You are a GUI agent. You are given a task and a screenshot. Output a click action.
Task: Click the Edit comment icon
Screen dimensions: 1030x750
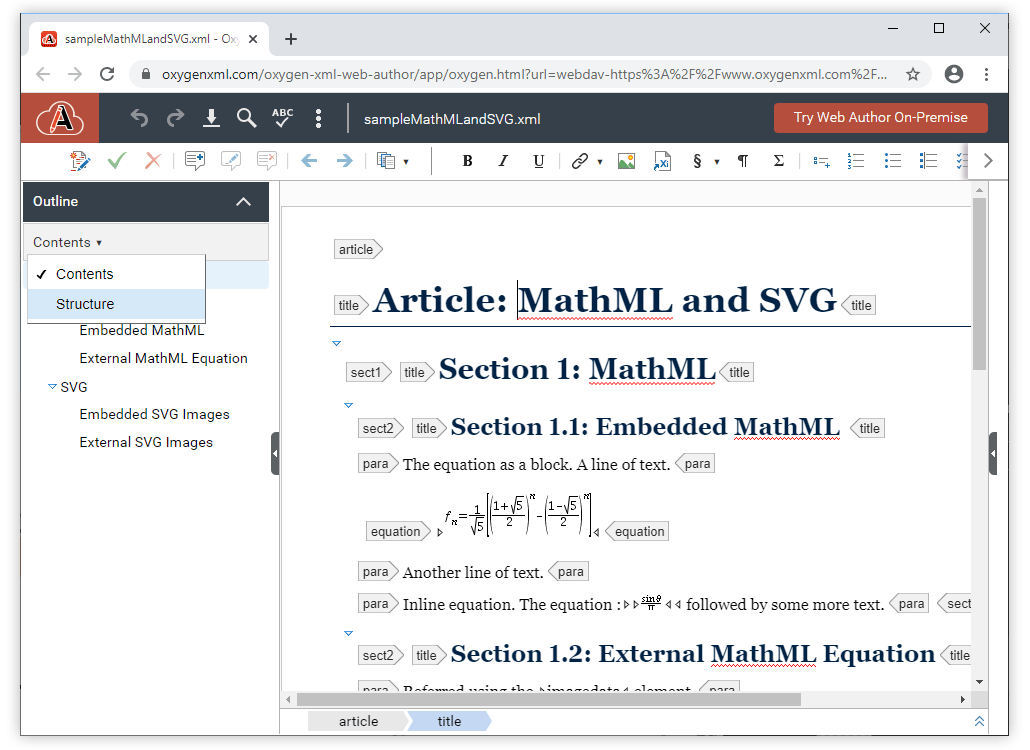[x=231, y=160]
